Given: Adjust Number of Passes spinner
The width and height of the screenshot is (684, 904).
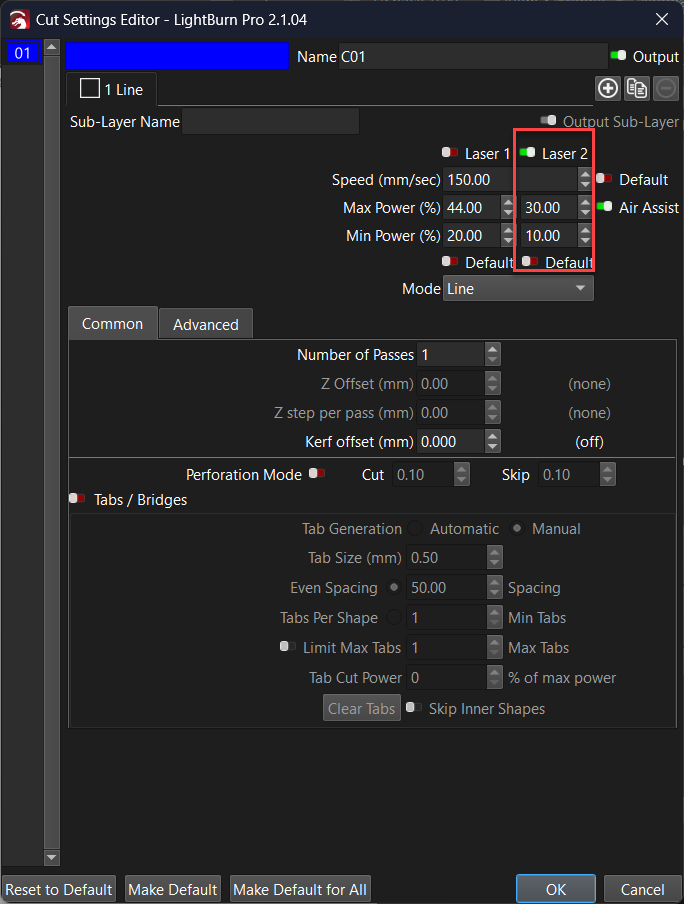Looking at the screenshot, I should click(492, 354).
